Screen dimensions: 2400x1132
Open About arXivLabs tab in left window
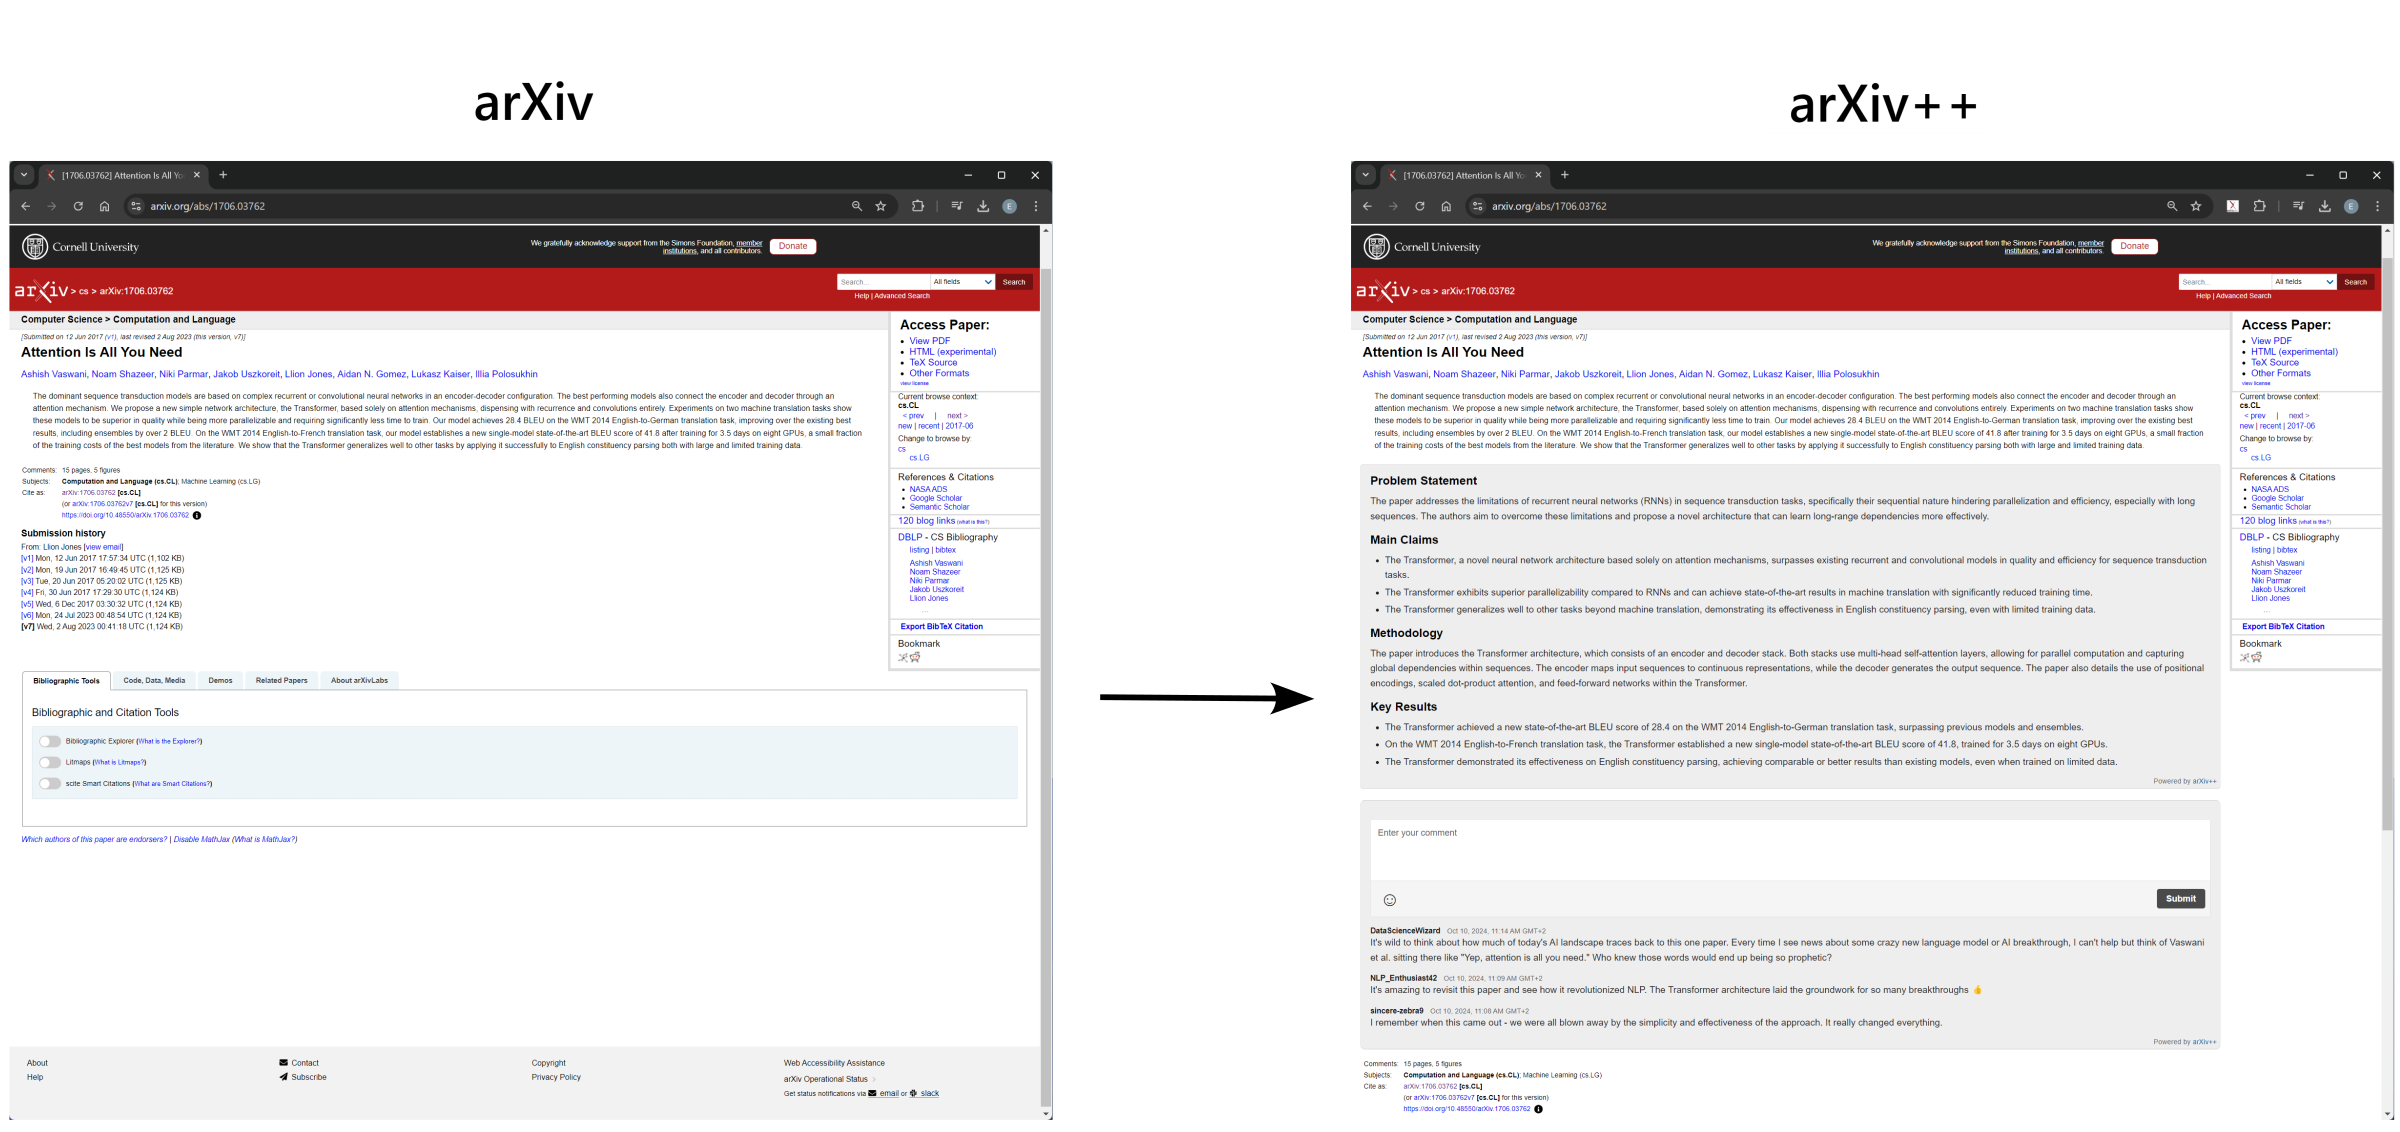click(x=359, y=681)
